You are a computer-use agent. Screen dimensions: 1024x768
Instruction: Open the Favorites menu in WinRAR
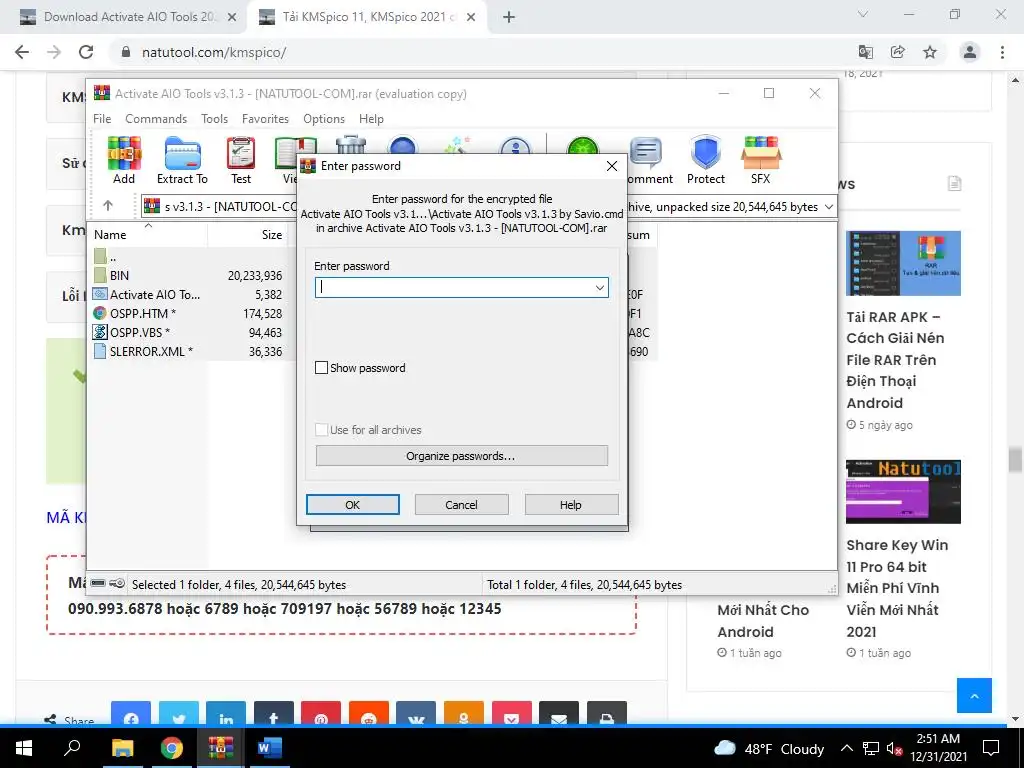click(x=265, y=119)
